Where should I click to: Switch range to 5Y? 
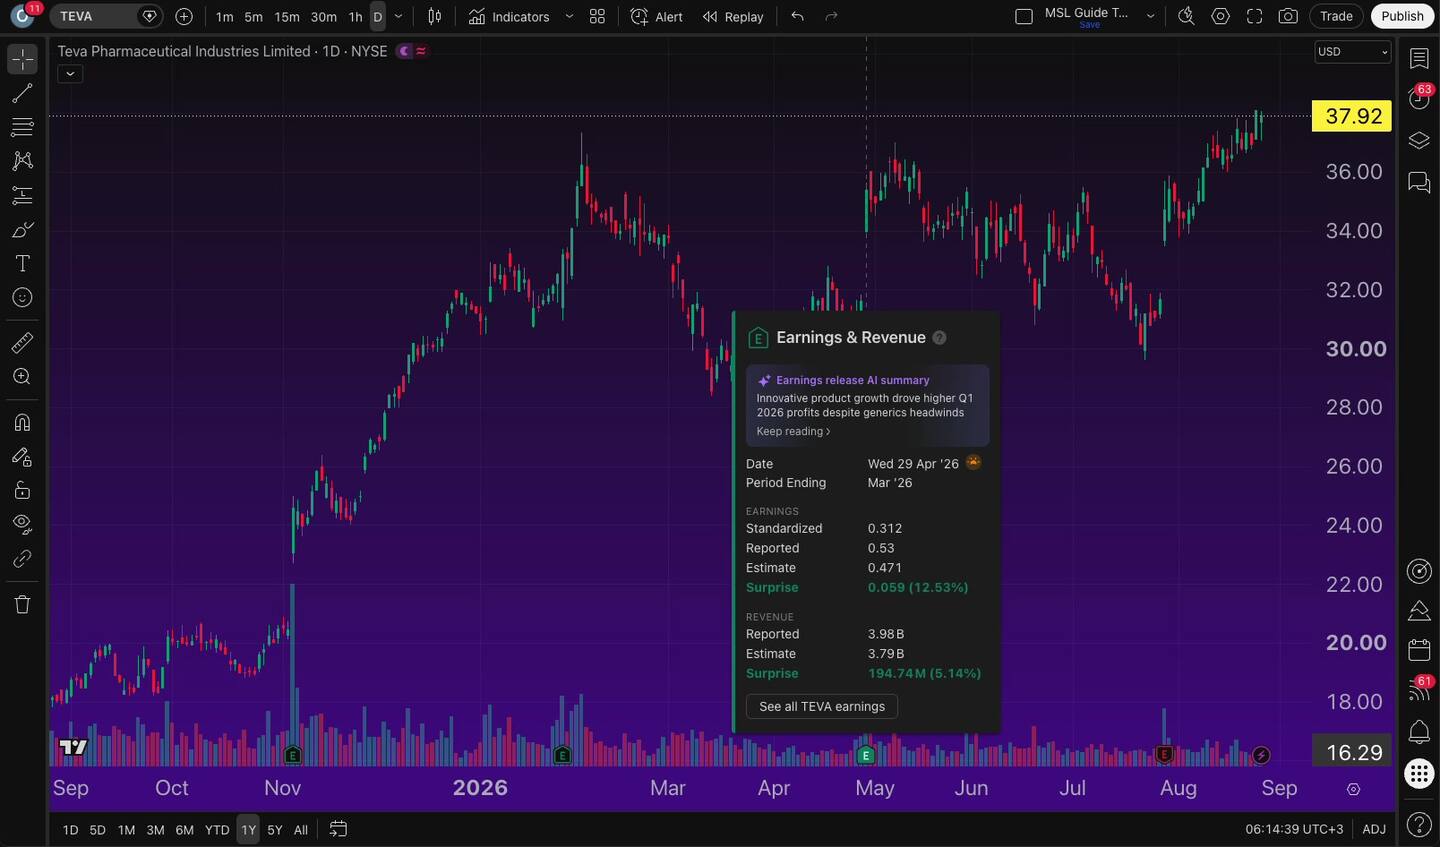pyautogui.click(x=275, y=829)
